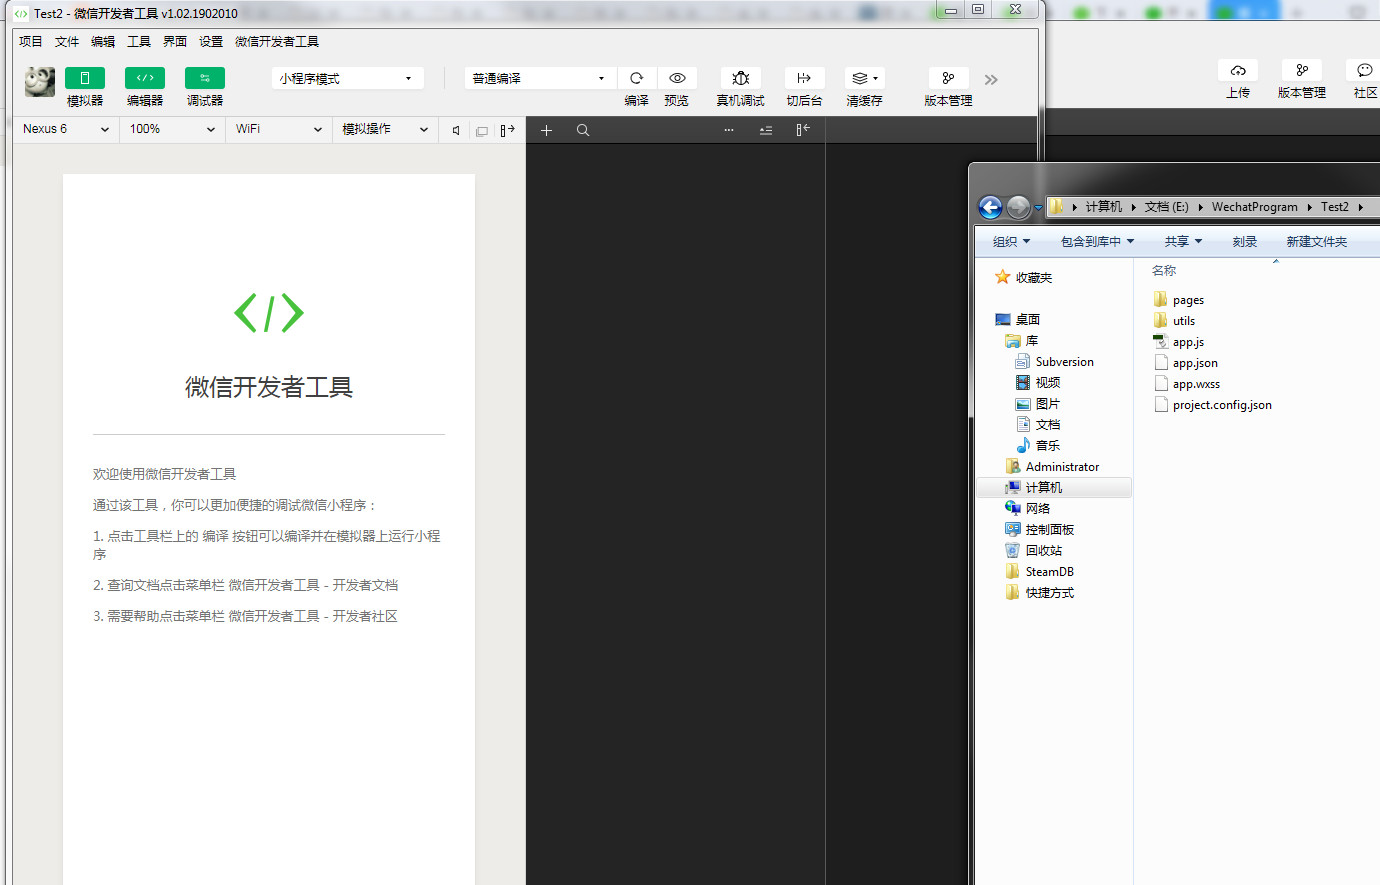Open the 普通编译 compile mode dropdown
Image resolution: width=1380 pixels, height=885 pixels.
click(540, 78)
